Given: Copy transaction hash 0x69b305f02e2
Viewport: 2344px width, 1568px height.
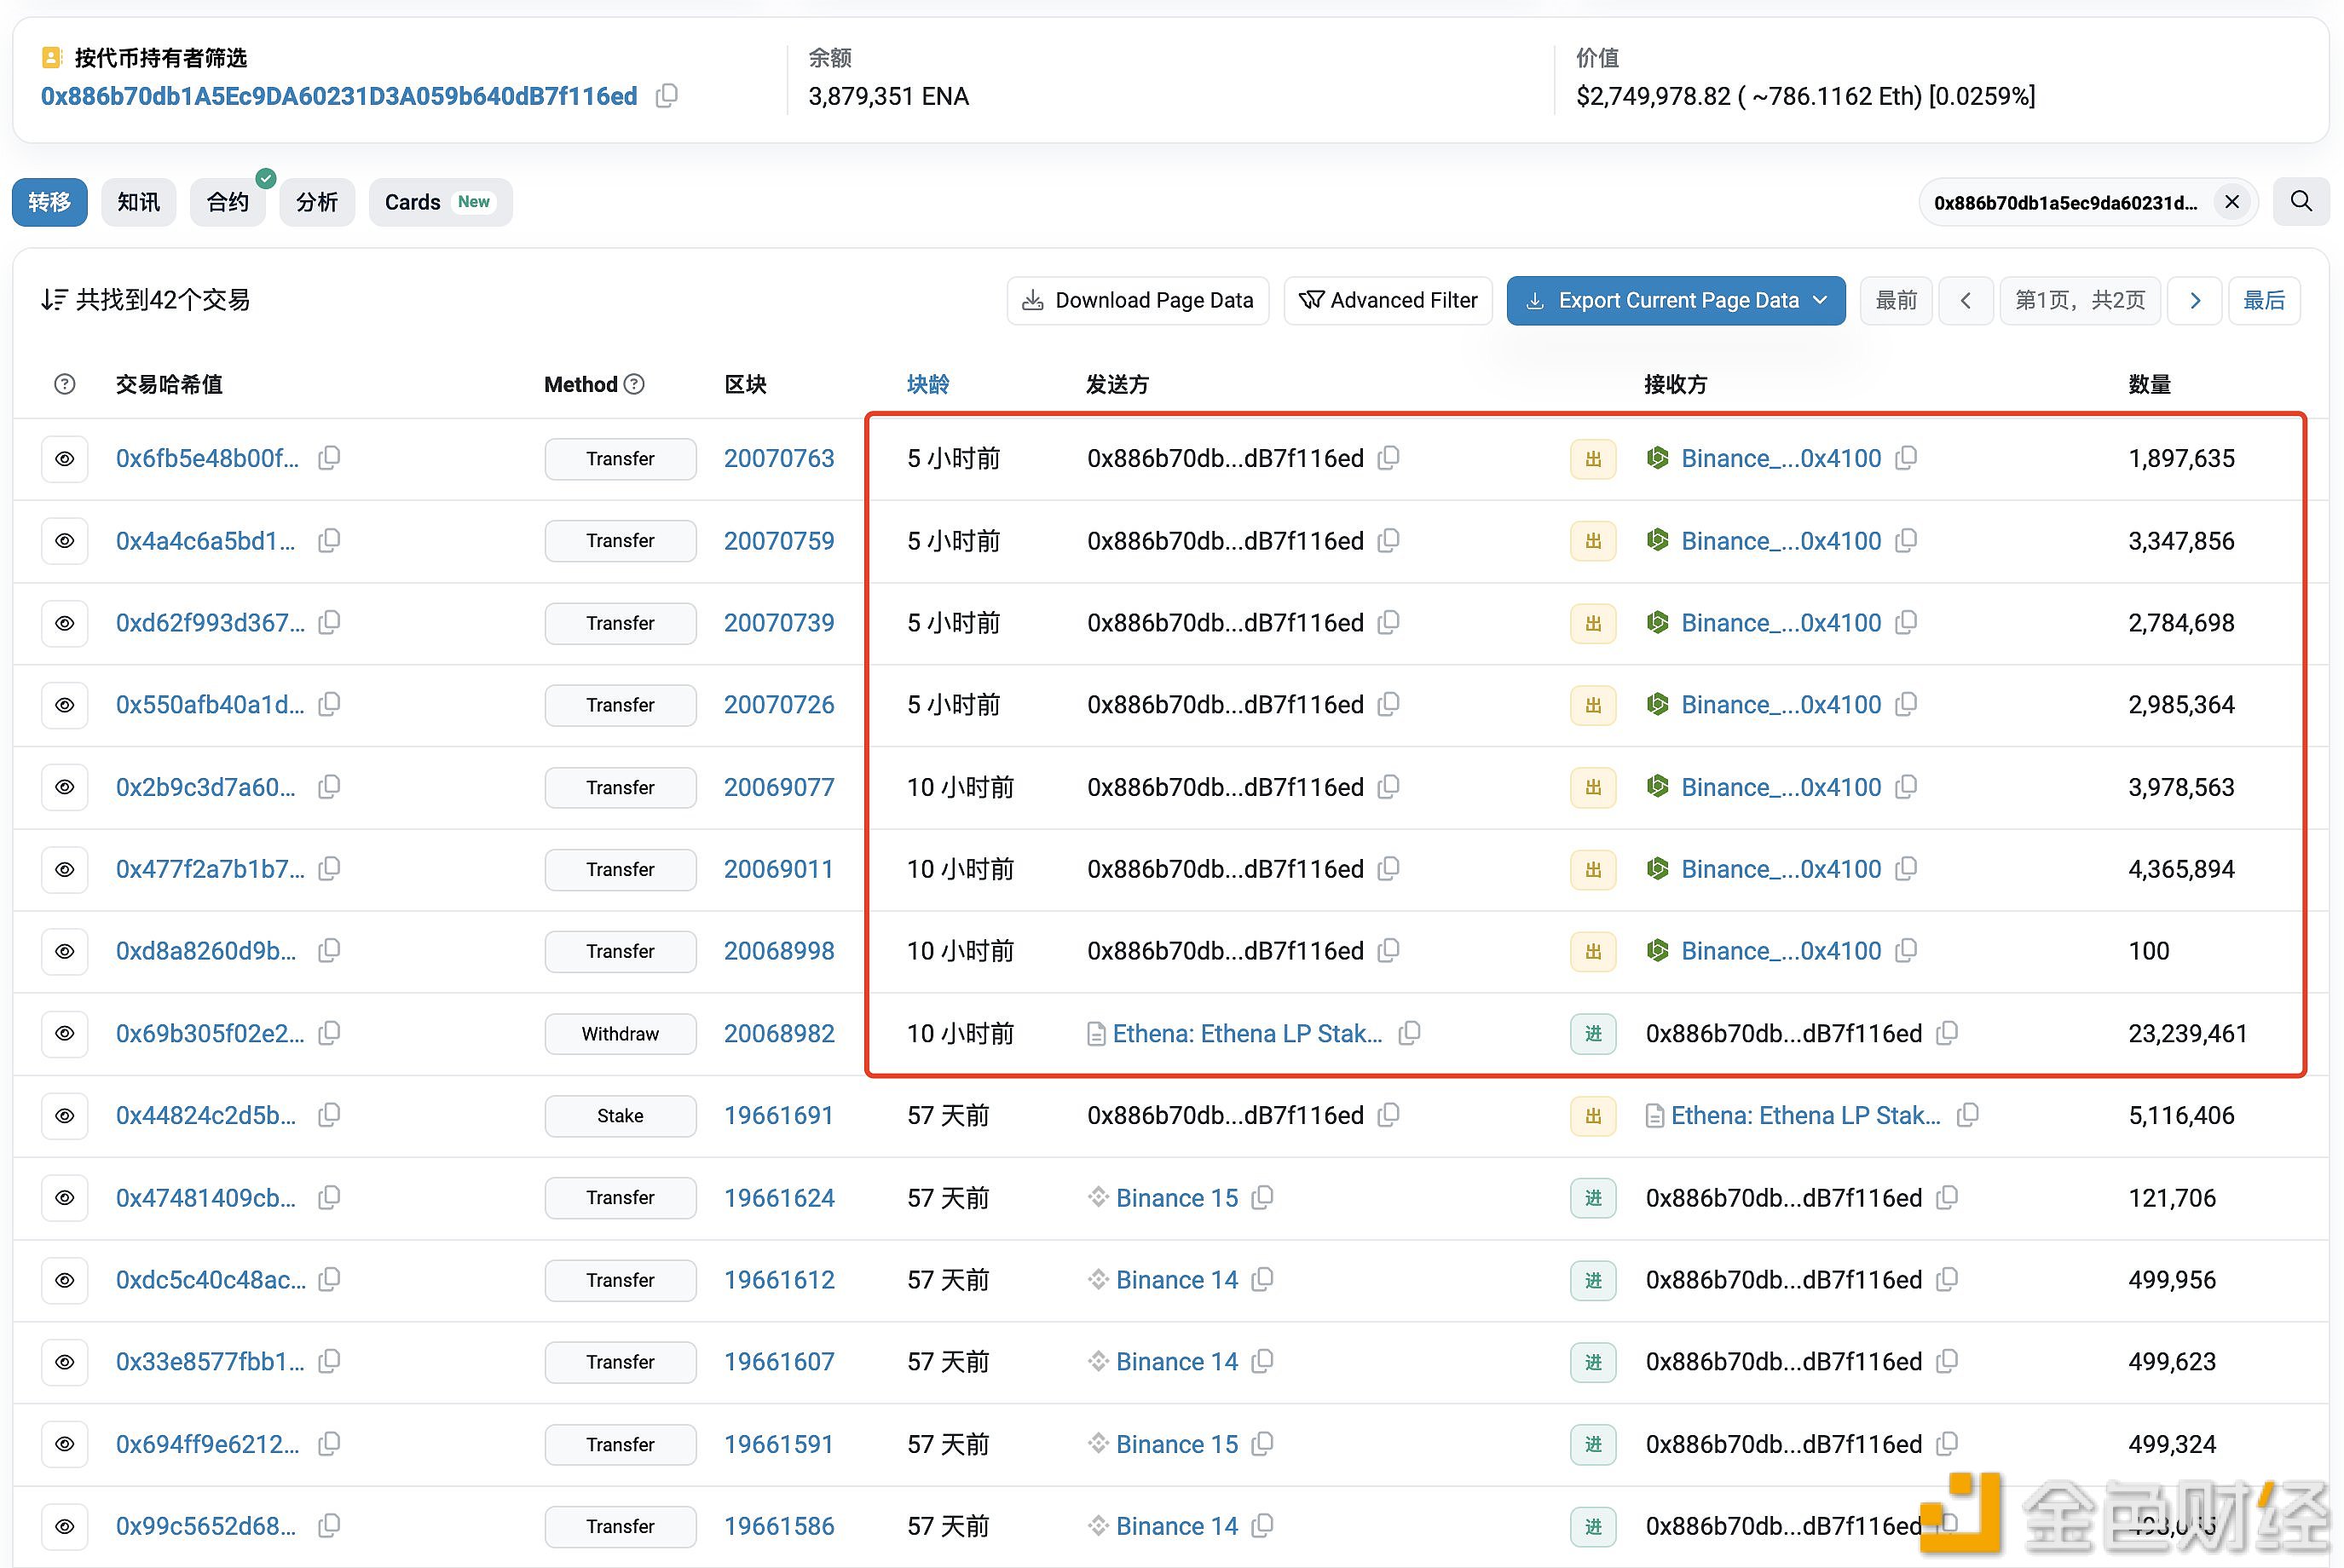Looking at the screenshot, I should [x=329, y=1033].
